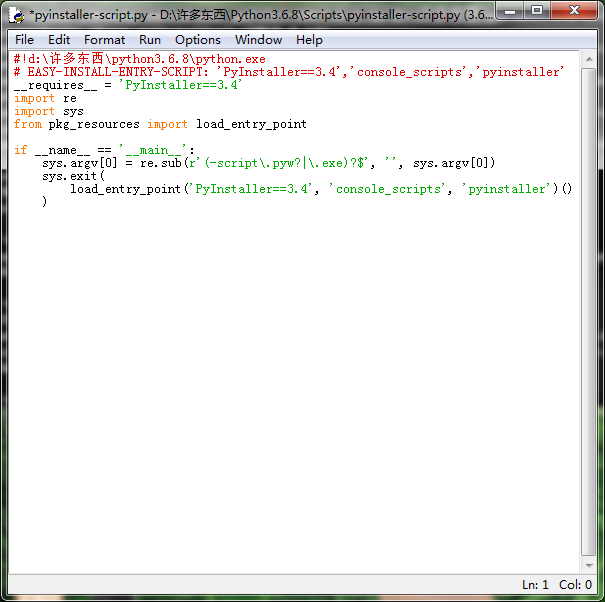Open the Edit menu
605x602 pixels.
coord(59,40)
